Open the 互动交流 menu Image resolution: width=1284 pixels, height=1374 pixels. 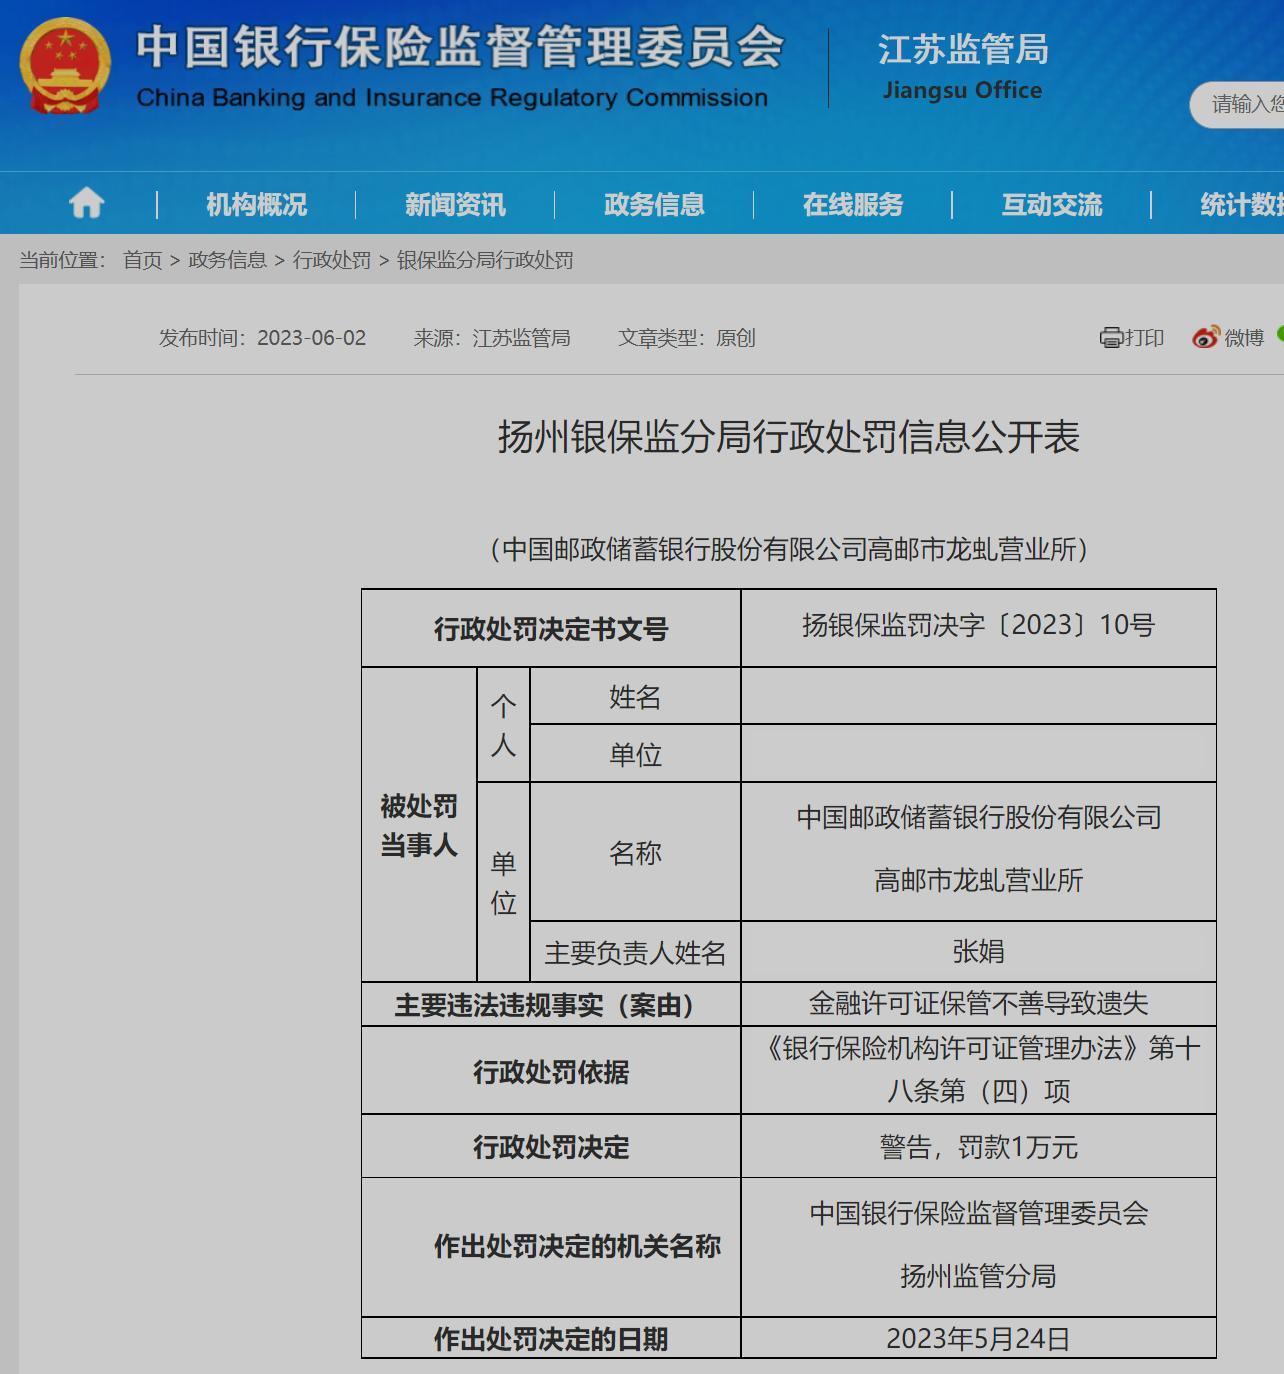(x=1052, y=205)
